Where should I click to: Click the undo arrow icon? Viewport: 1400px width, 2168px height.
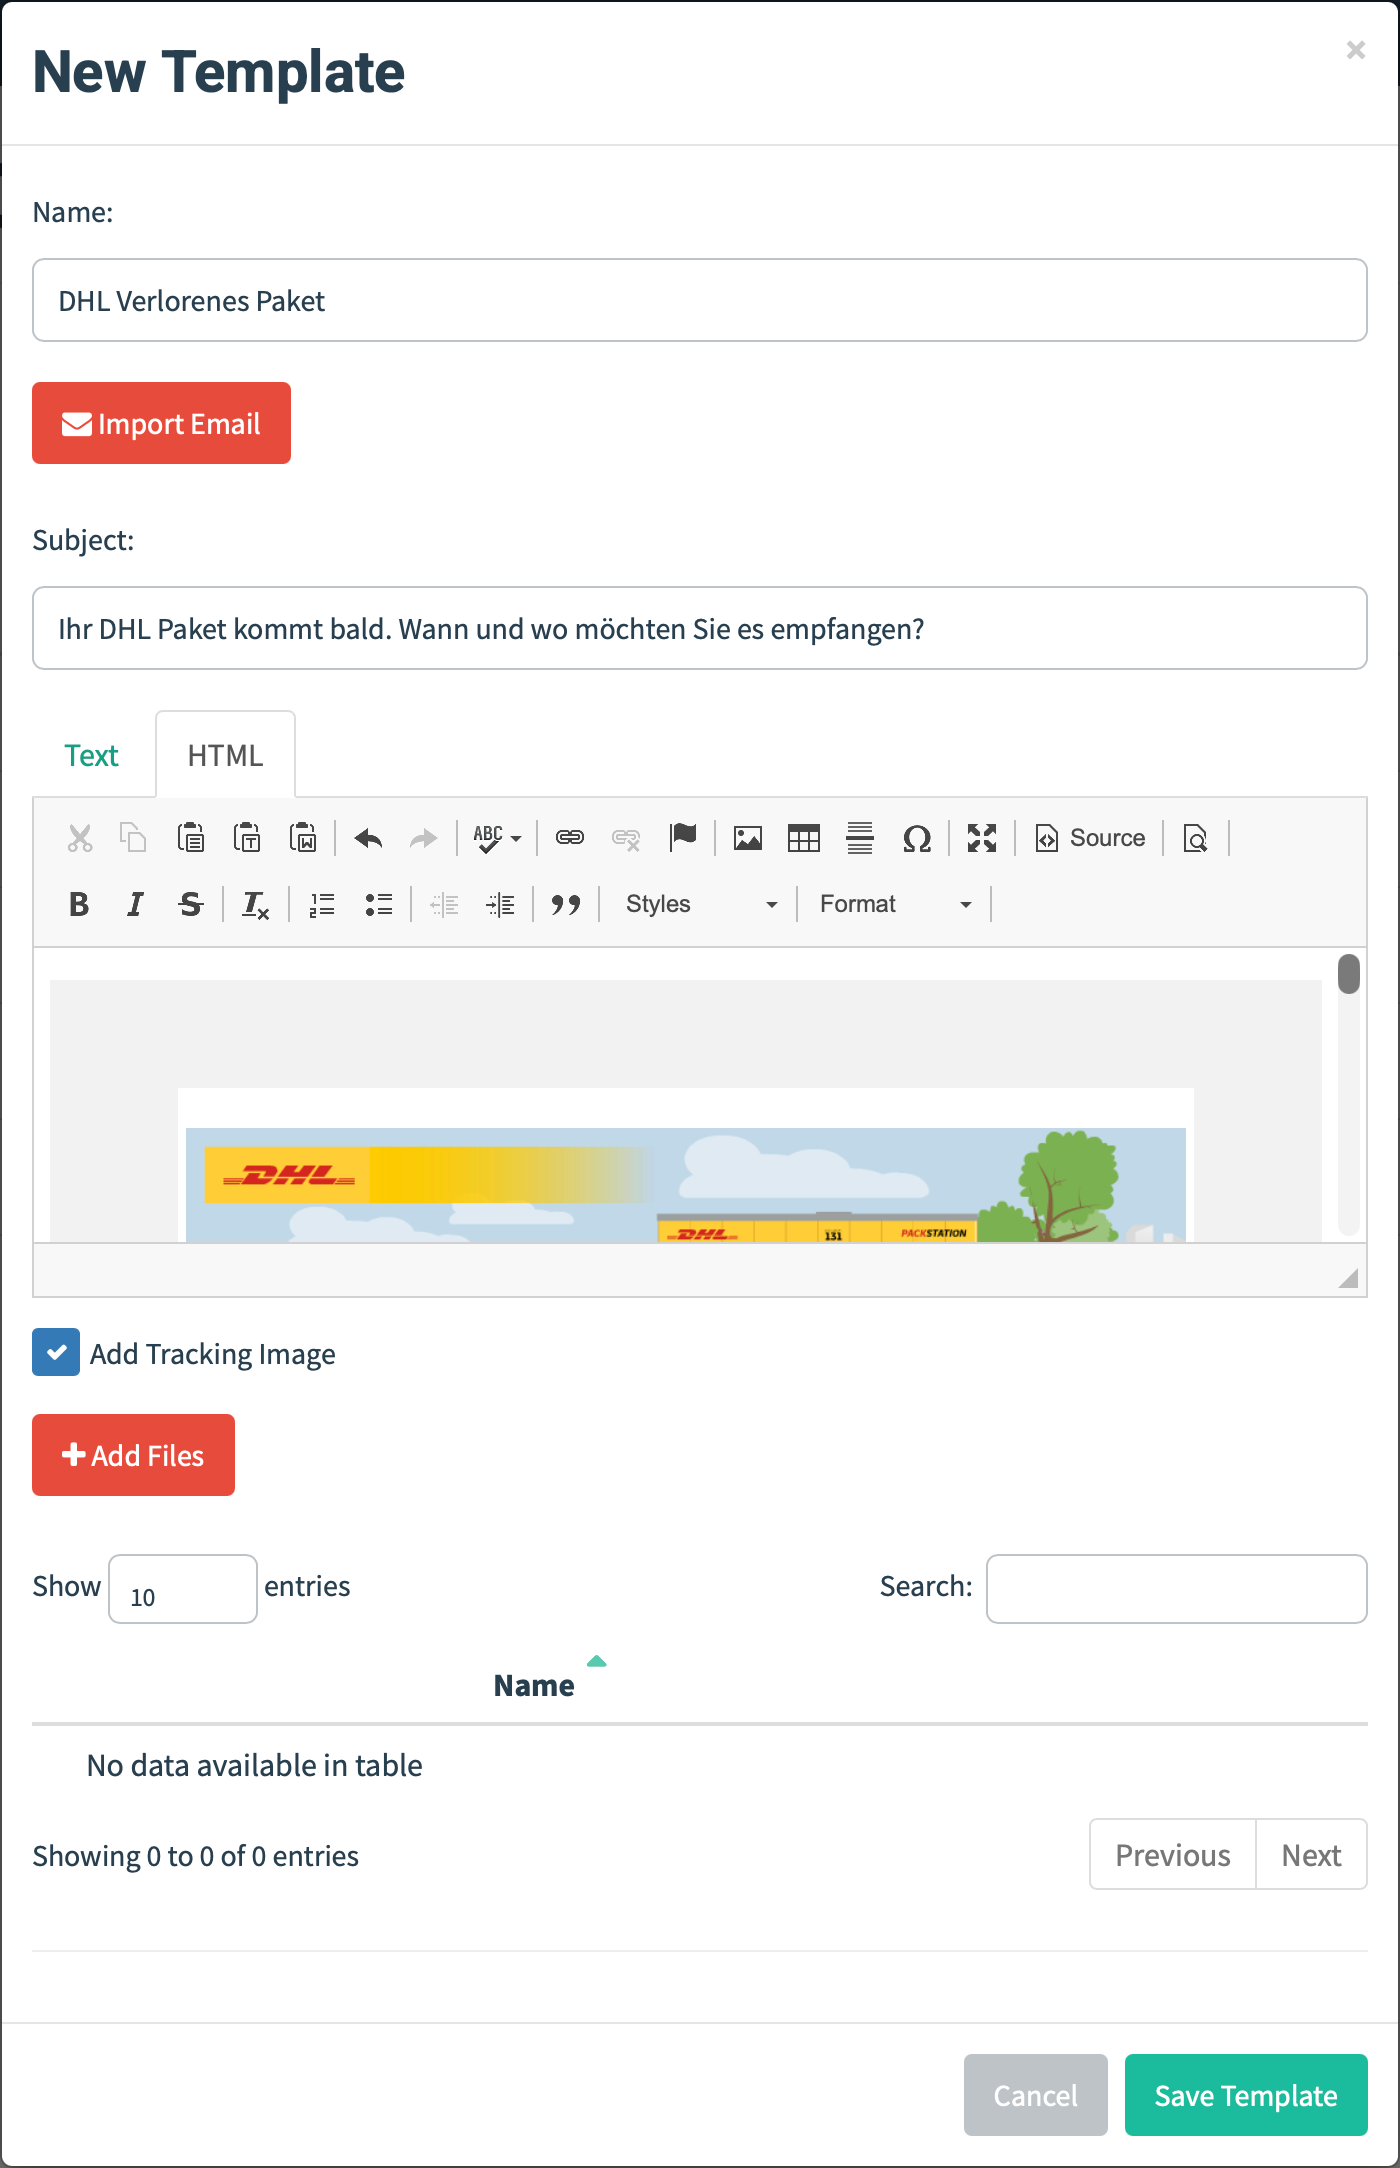pos(369,838)
